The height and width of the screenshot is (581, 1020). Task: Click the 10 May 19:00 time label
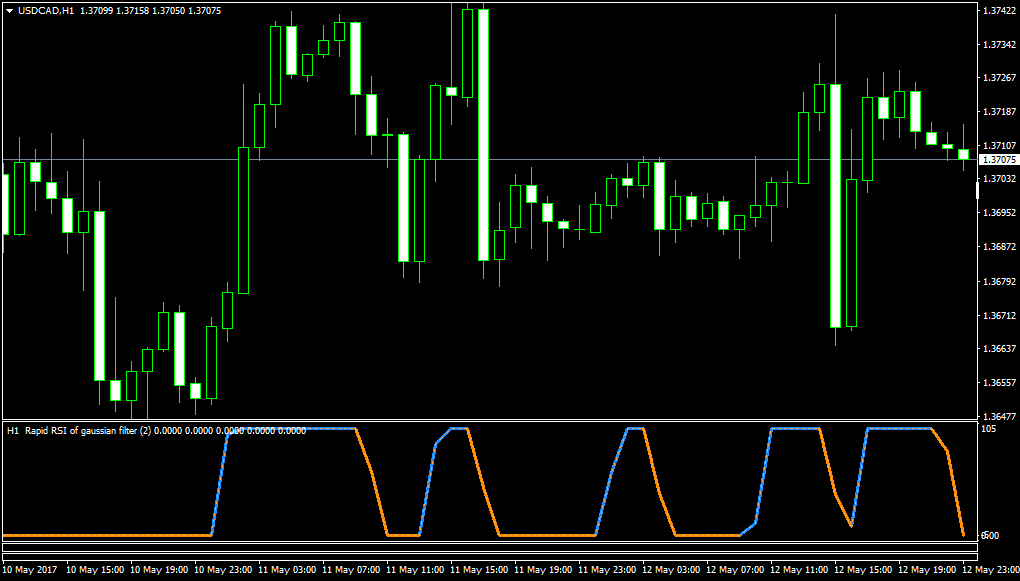[x=159, y=569]
